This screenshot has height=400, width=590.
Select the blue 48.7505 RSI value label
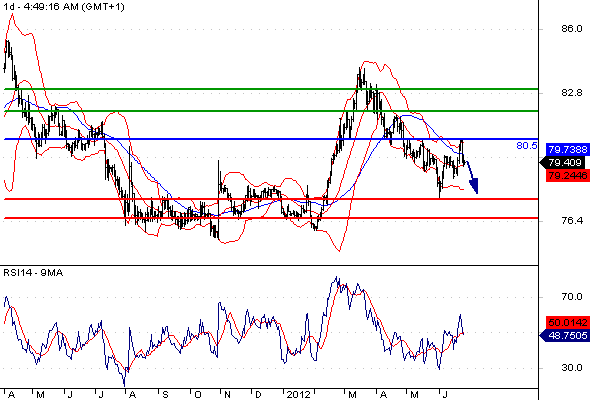pos(564,335)
